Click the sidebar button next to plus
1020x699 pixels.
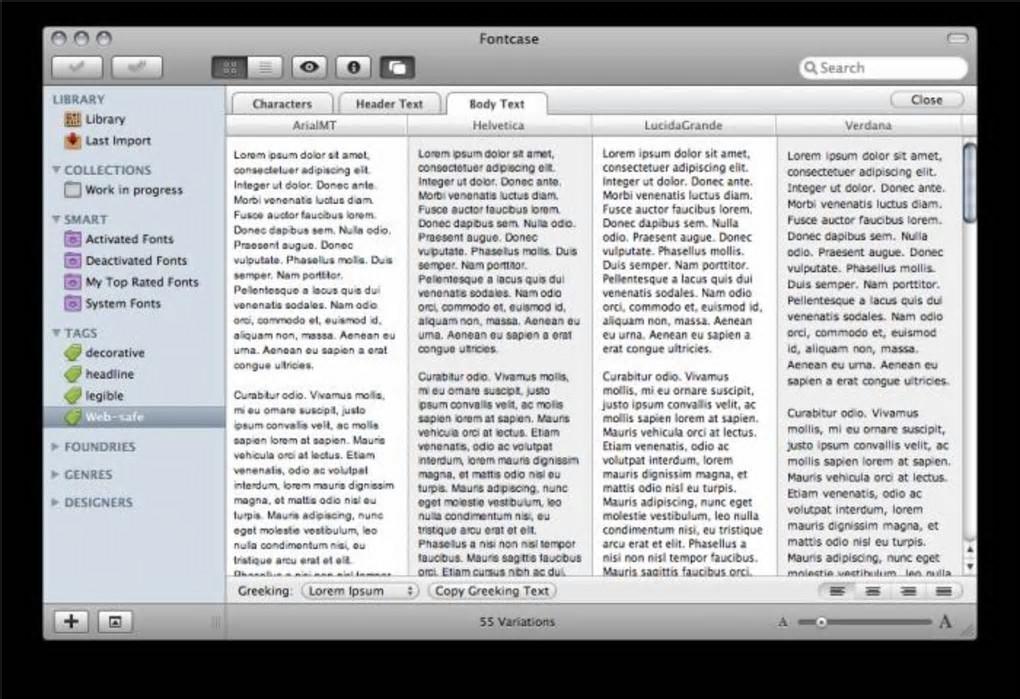coord(115,622)
